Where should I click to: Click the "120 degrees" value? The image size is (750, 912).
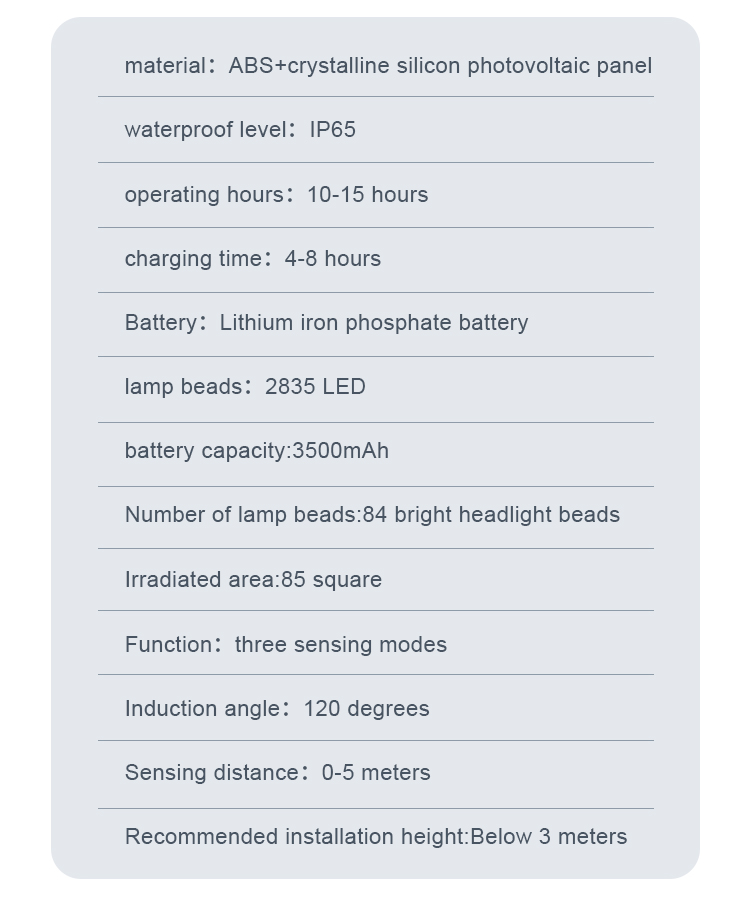click(367, 709)
